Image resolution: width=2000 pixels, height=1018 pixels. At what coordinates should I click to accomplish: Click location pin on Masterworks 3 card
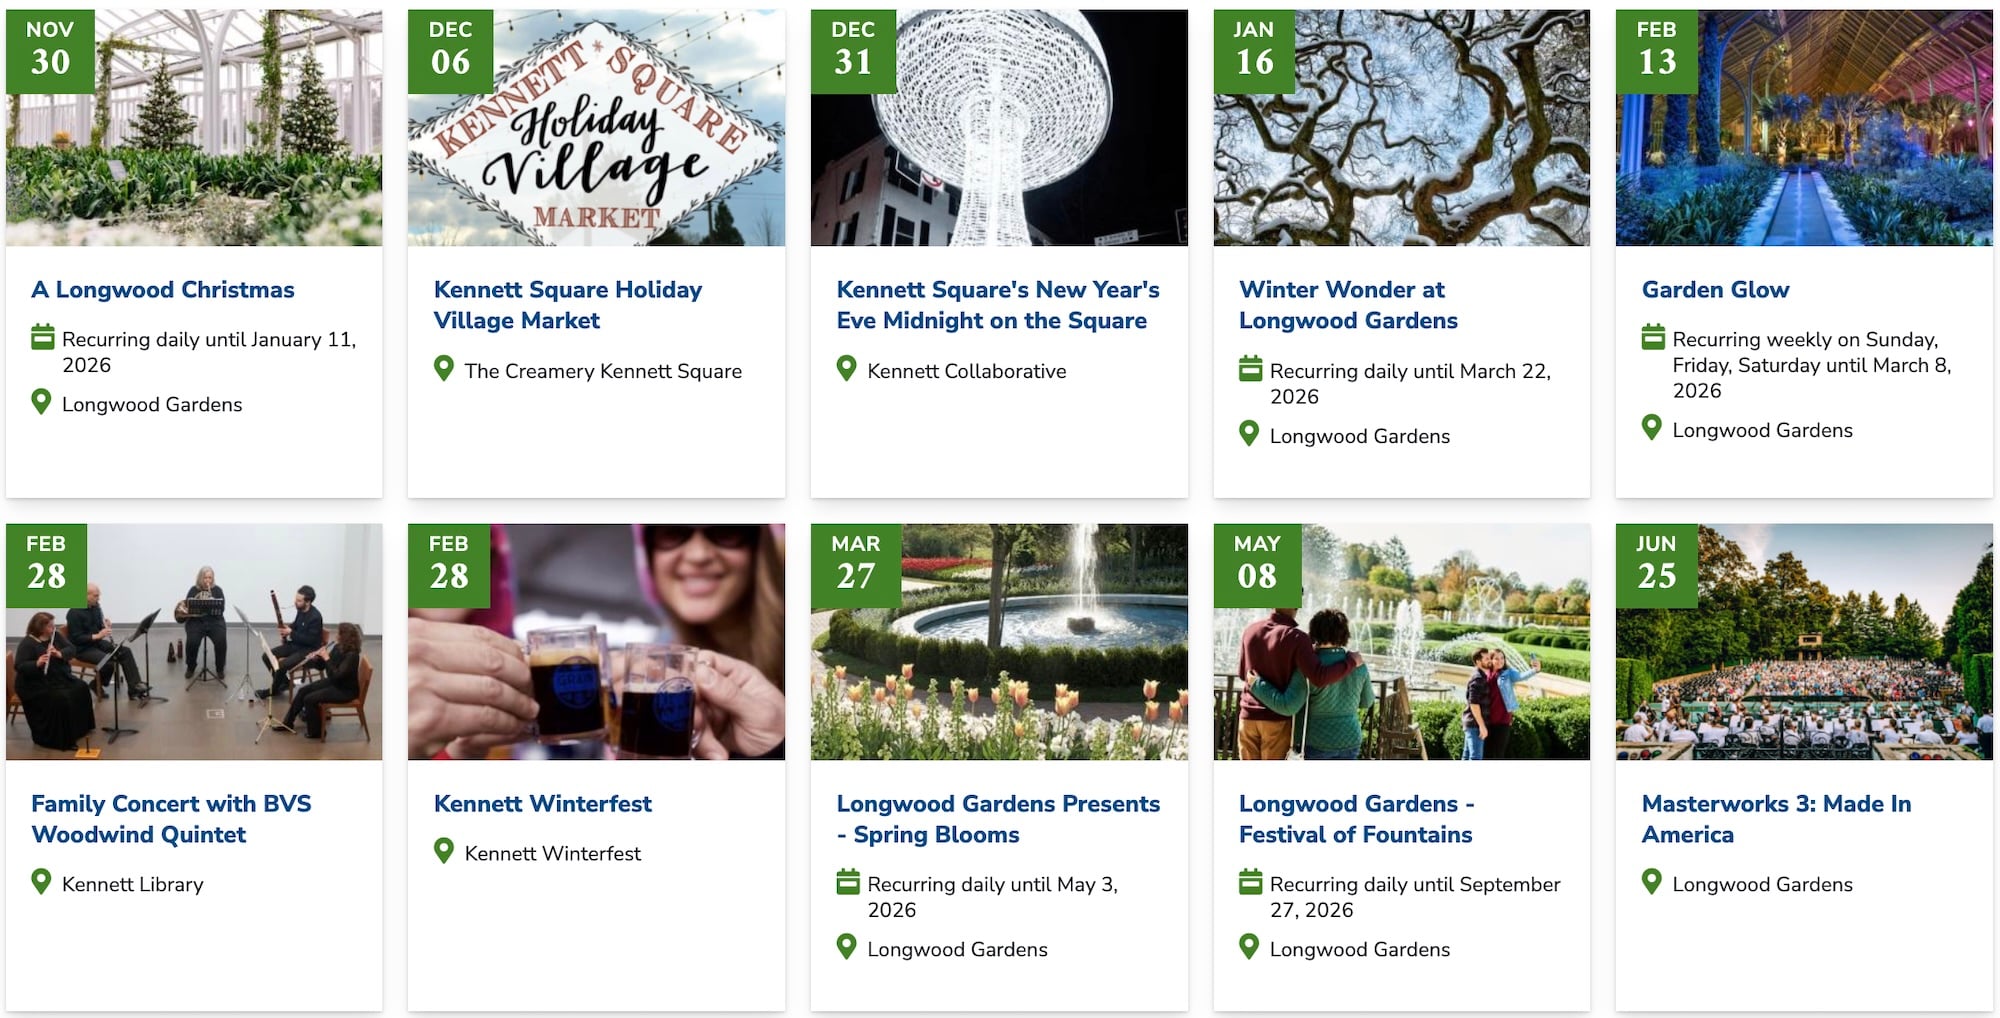click(1652, 882)
